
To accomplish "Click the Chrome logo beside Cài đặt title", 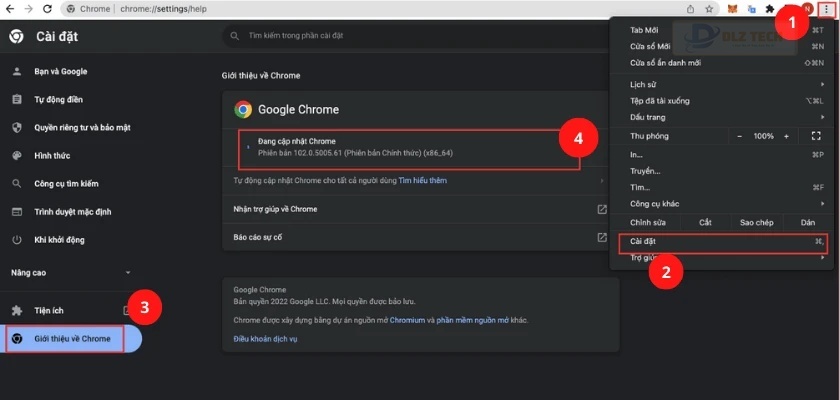I will pyautogui.click(x=16, y=36).
